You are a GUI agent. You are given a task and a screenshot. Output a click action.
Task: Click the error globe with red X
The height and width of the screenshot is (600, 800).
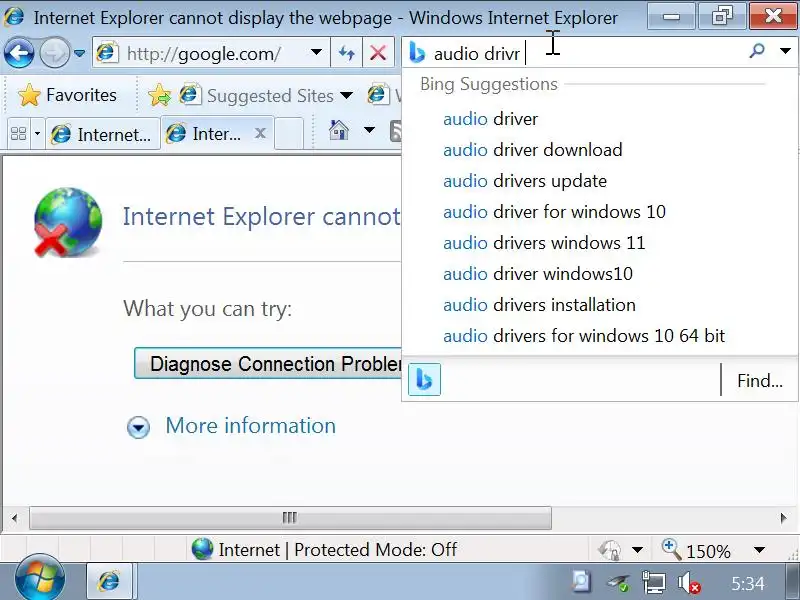[67, 222]
